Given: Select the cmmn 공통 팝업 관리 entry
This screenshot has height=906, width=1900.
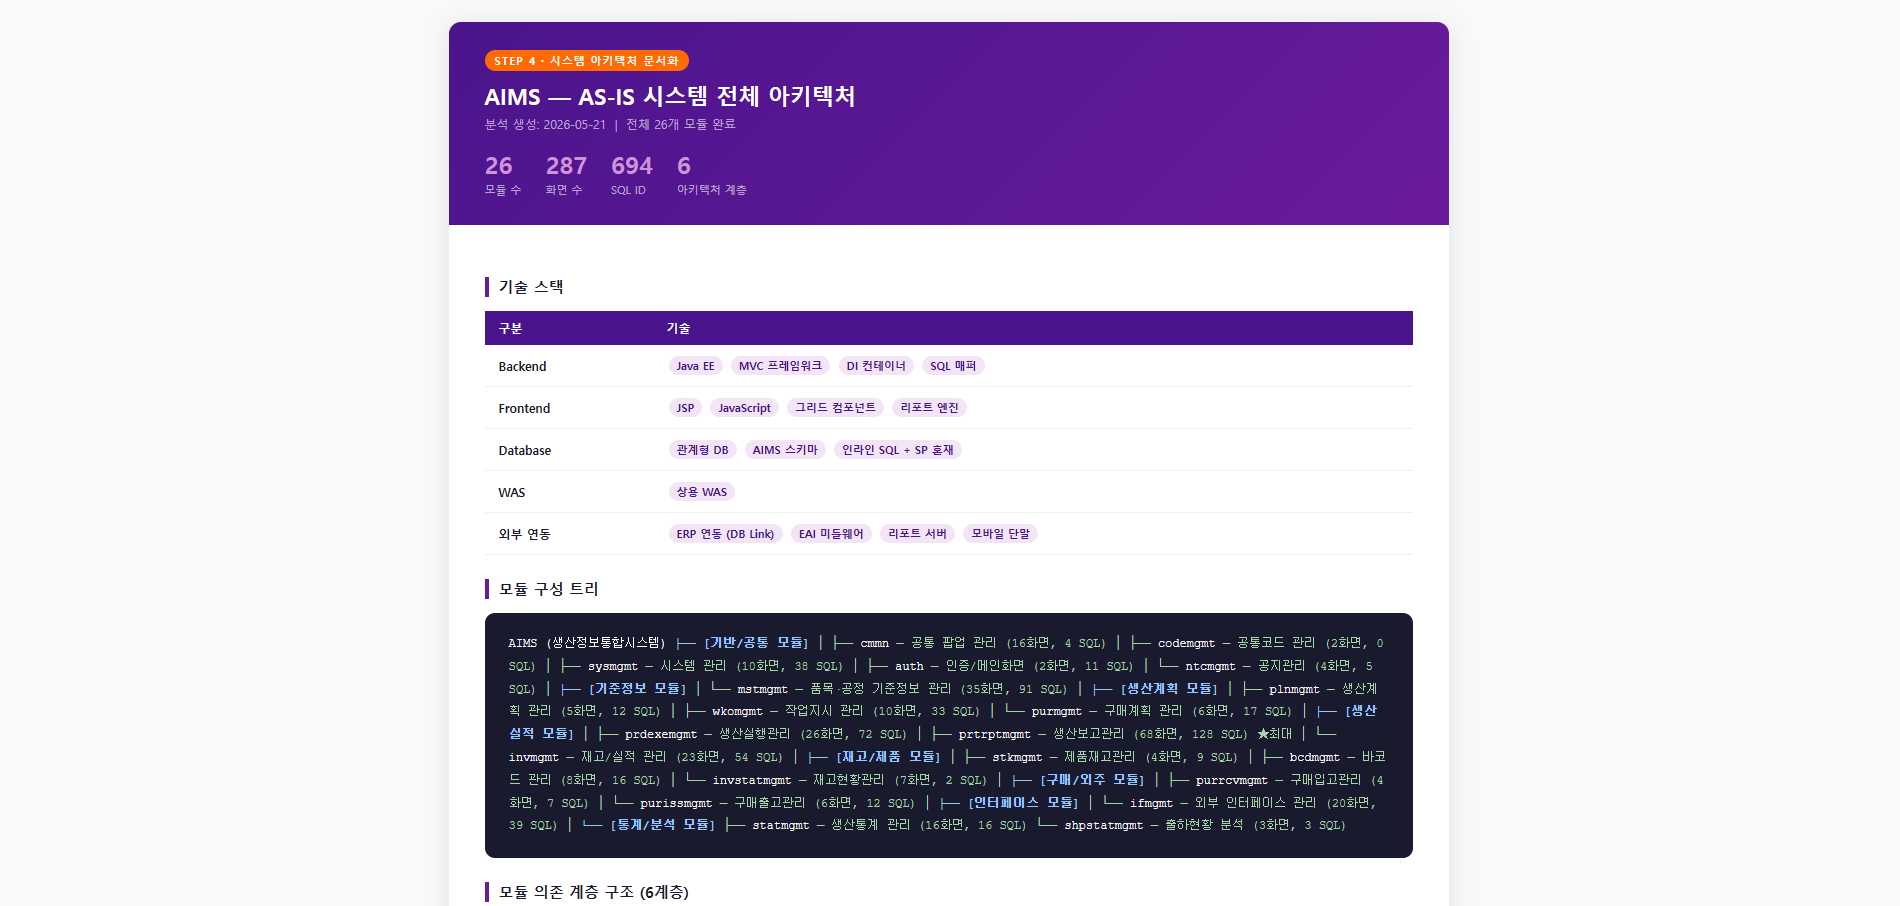Looking at the screenshot, I should 983,643.
